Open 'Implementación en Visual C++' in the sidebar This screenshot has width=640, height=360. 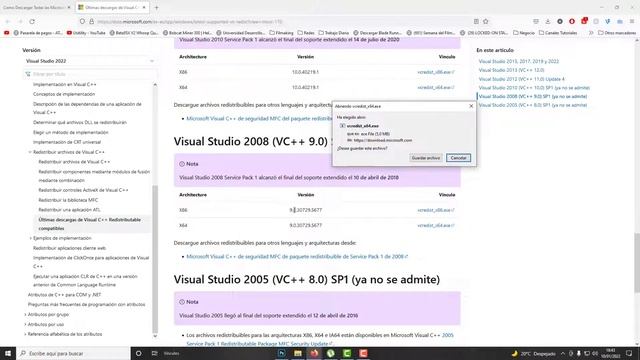pos(64,84)
